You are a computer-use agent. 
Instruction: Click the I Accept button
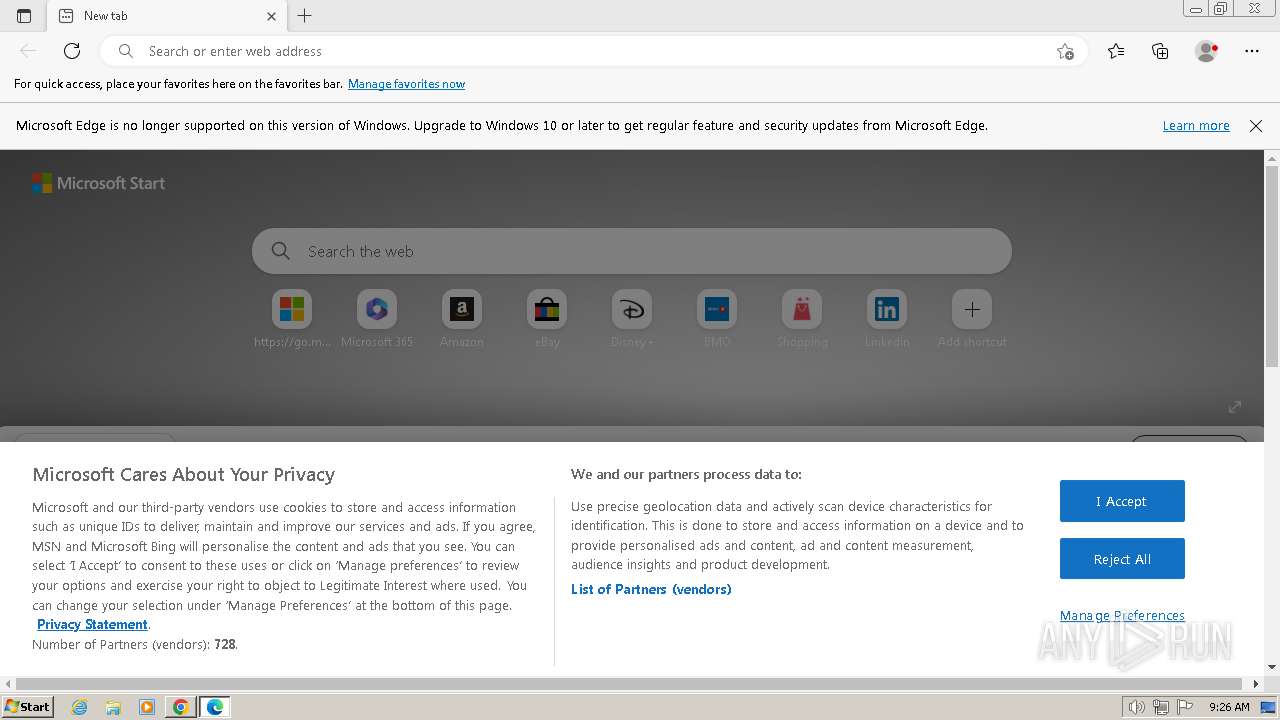[x=1122, y=501]
